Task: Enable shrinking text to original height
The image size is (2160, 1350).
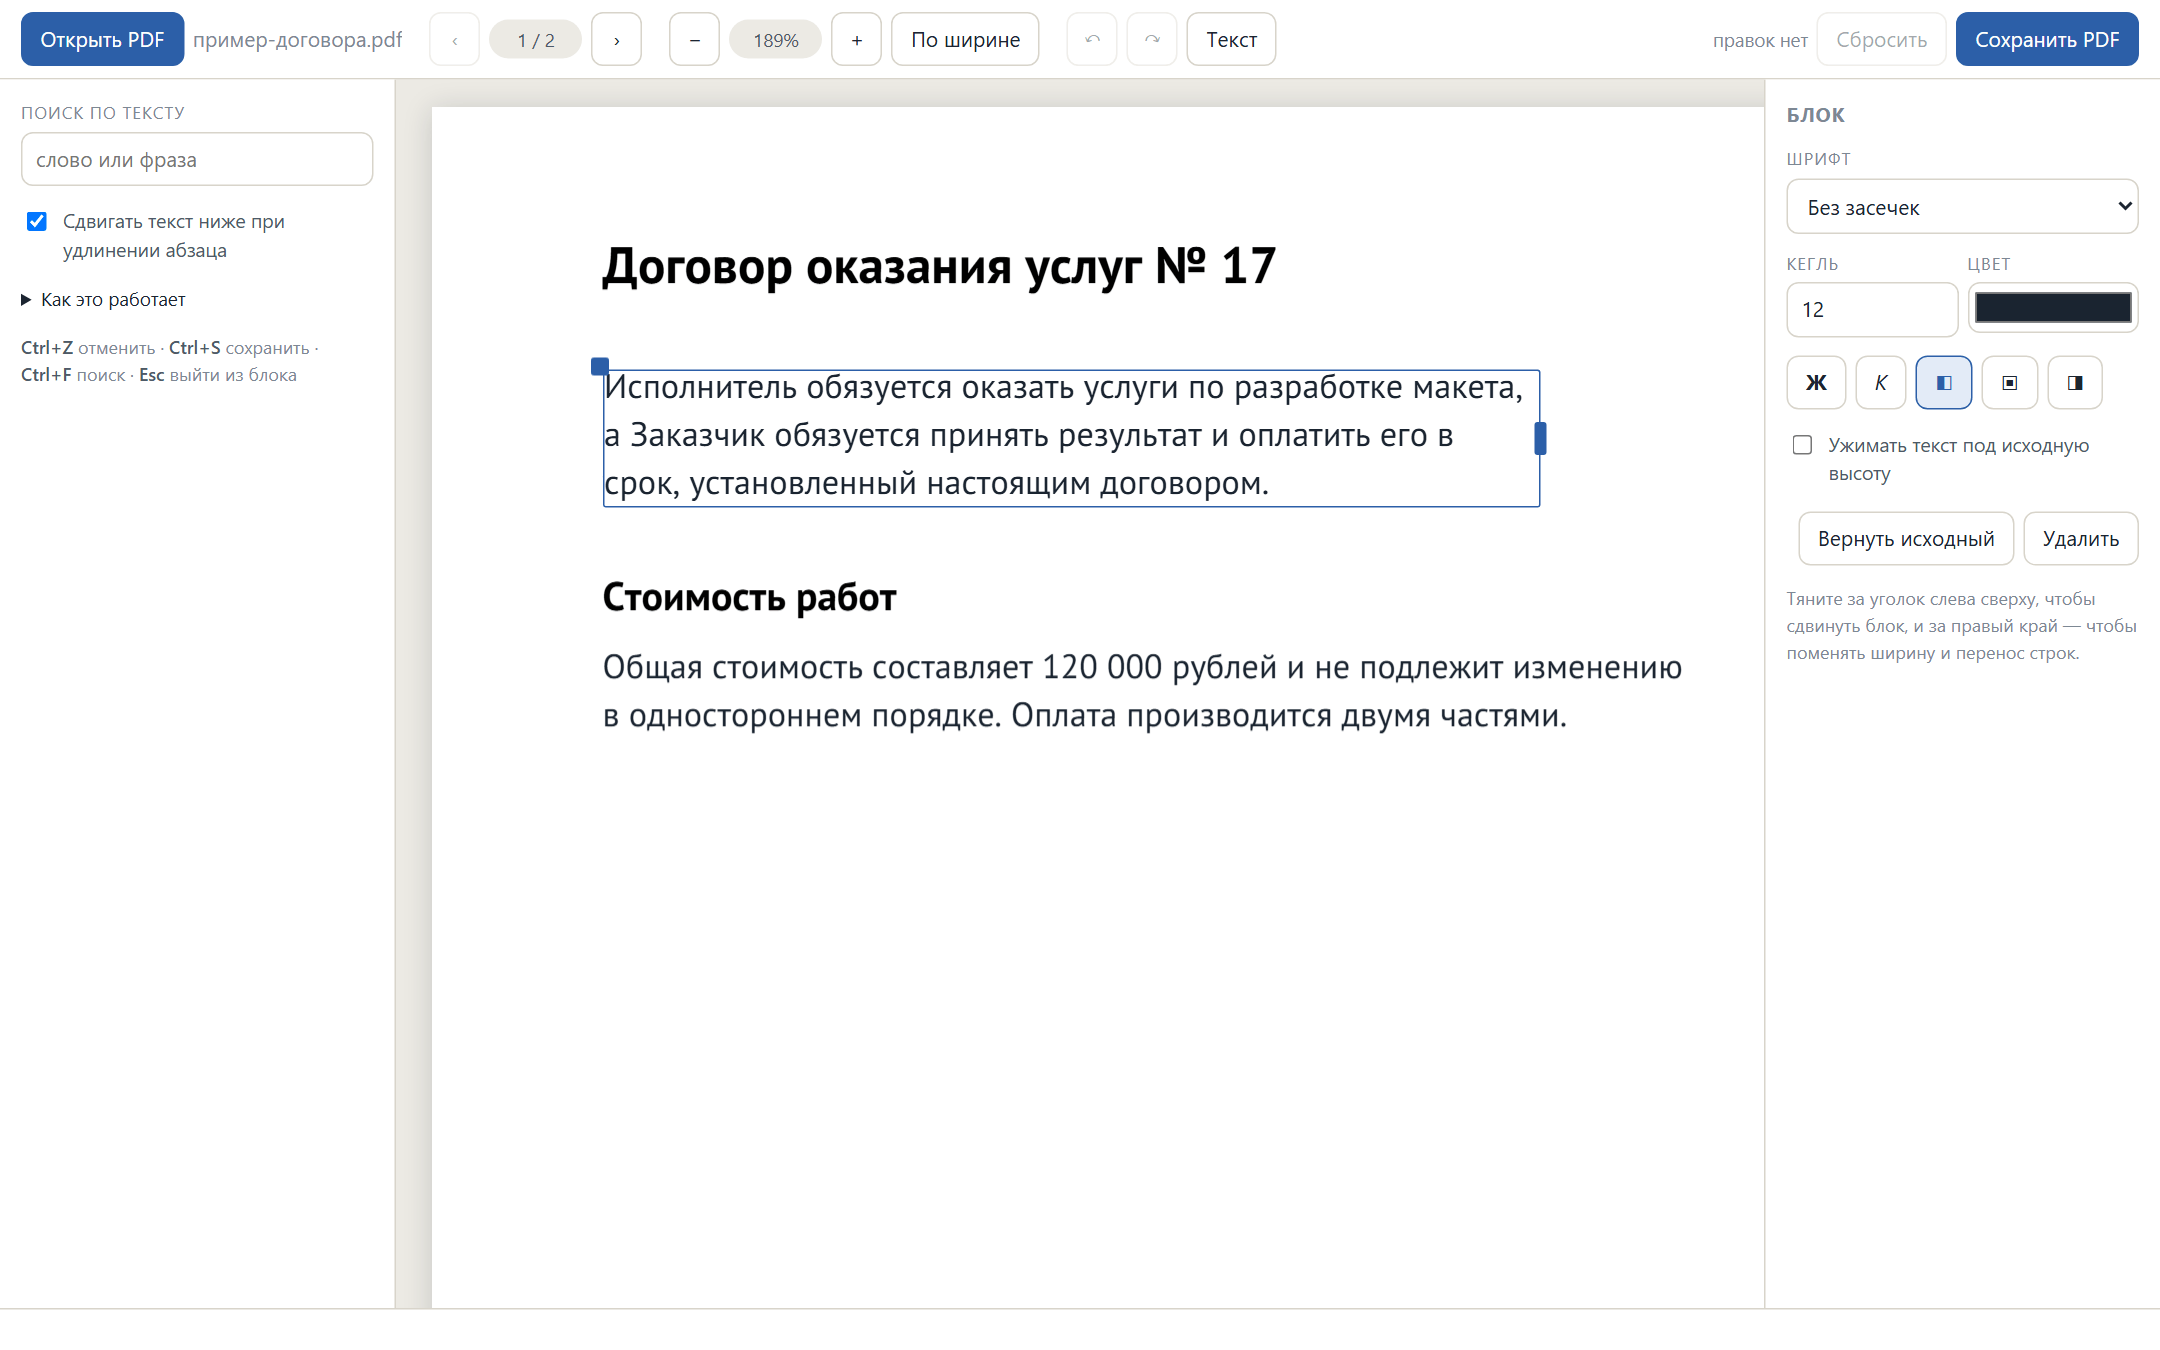Action: click(1802, 445)
